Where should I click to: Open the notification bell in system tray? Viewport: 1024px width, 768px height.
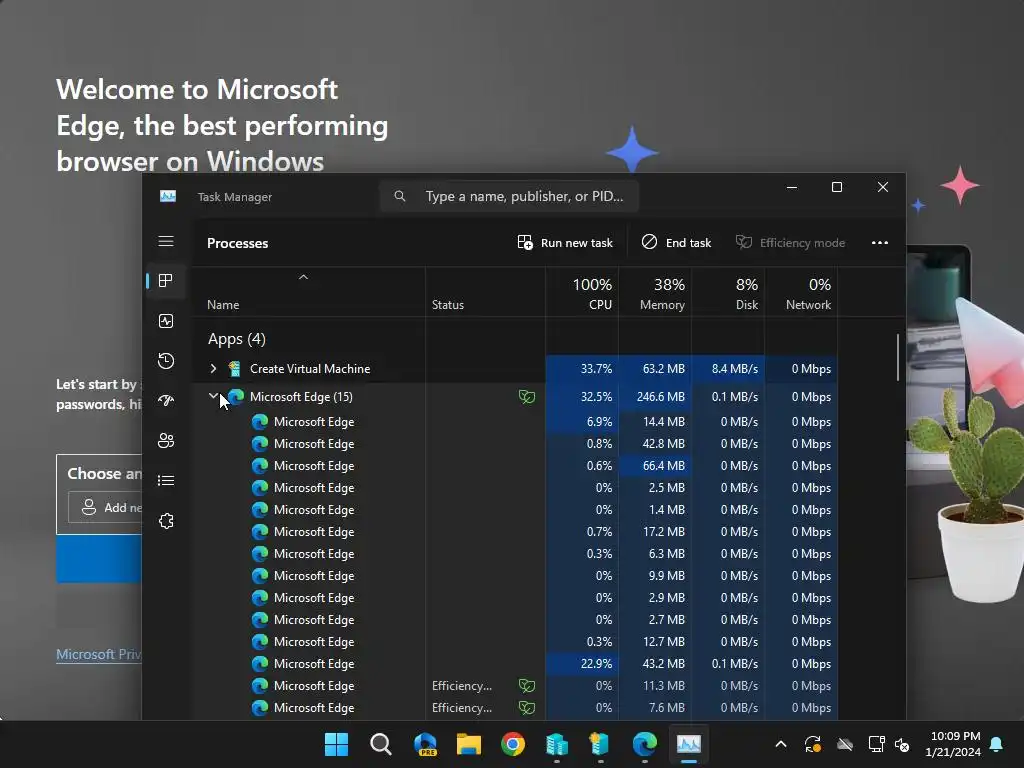pos(997,744)
